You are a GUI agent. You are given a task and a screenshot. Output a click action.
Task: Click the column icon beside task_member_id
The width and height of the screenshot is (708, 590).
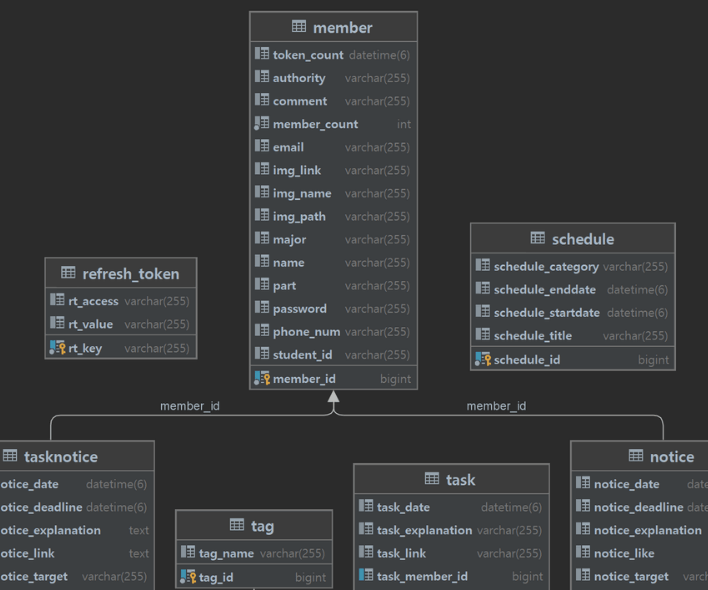coord(365,576)
